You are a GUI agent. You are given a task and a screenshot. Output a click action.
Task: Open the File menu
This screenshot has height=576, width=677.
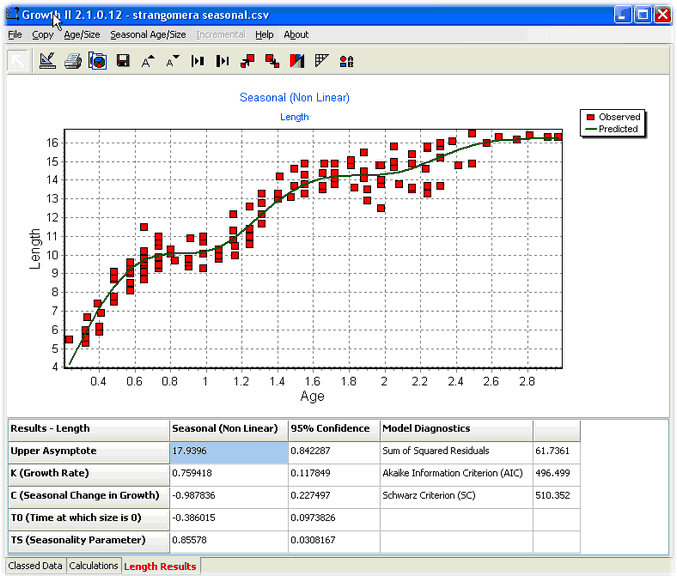coord(15,35)
